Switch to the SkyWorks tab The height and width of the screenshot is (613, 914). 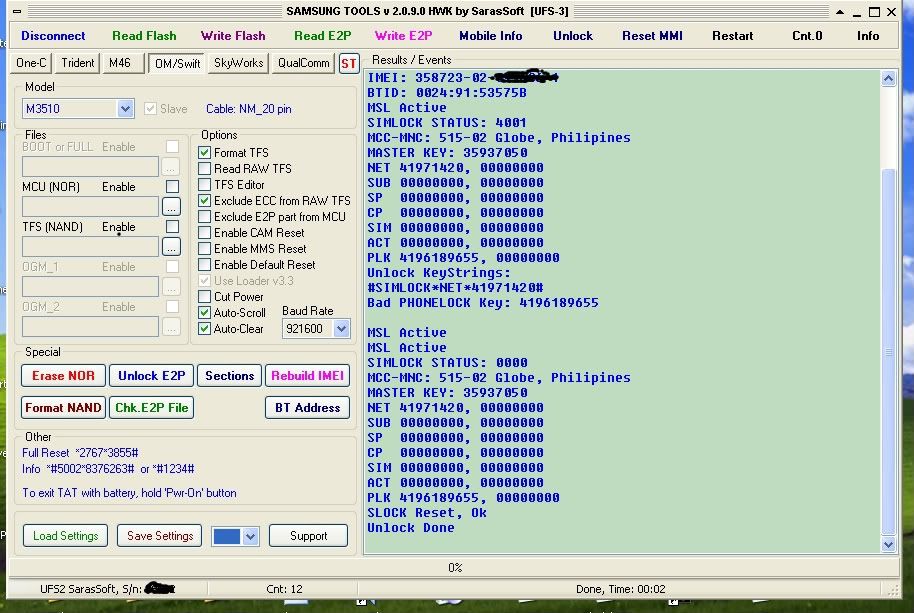pos(238,63)
